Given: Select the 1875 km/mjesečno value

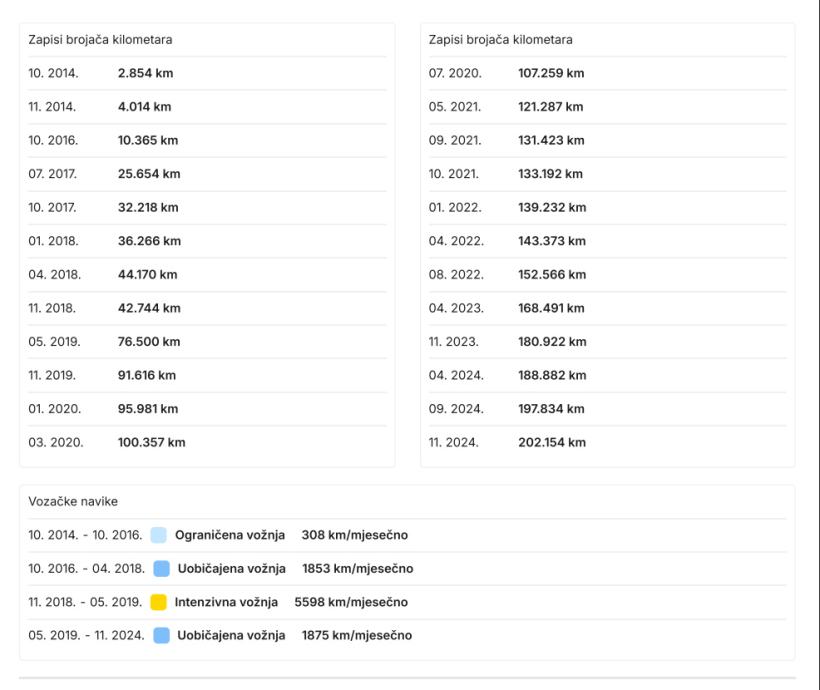Looking at the screenshot, I should point(356,635).
